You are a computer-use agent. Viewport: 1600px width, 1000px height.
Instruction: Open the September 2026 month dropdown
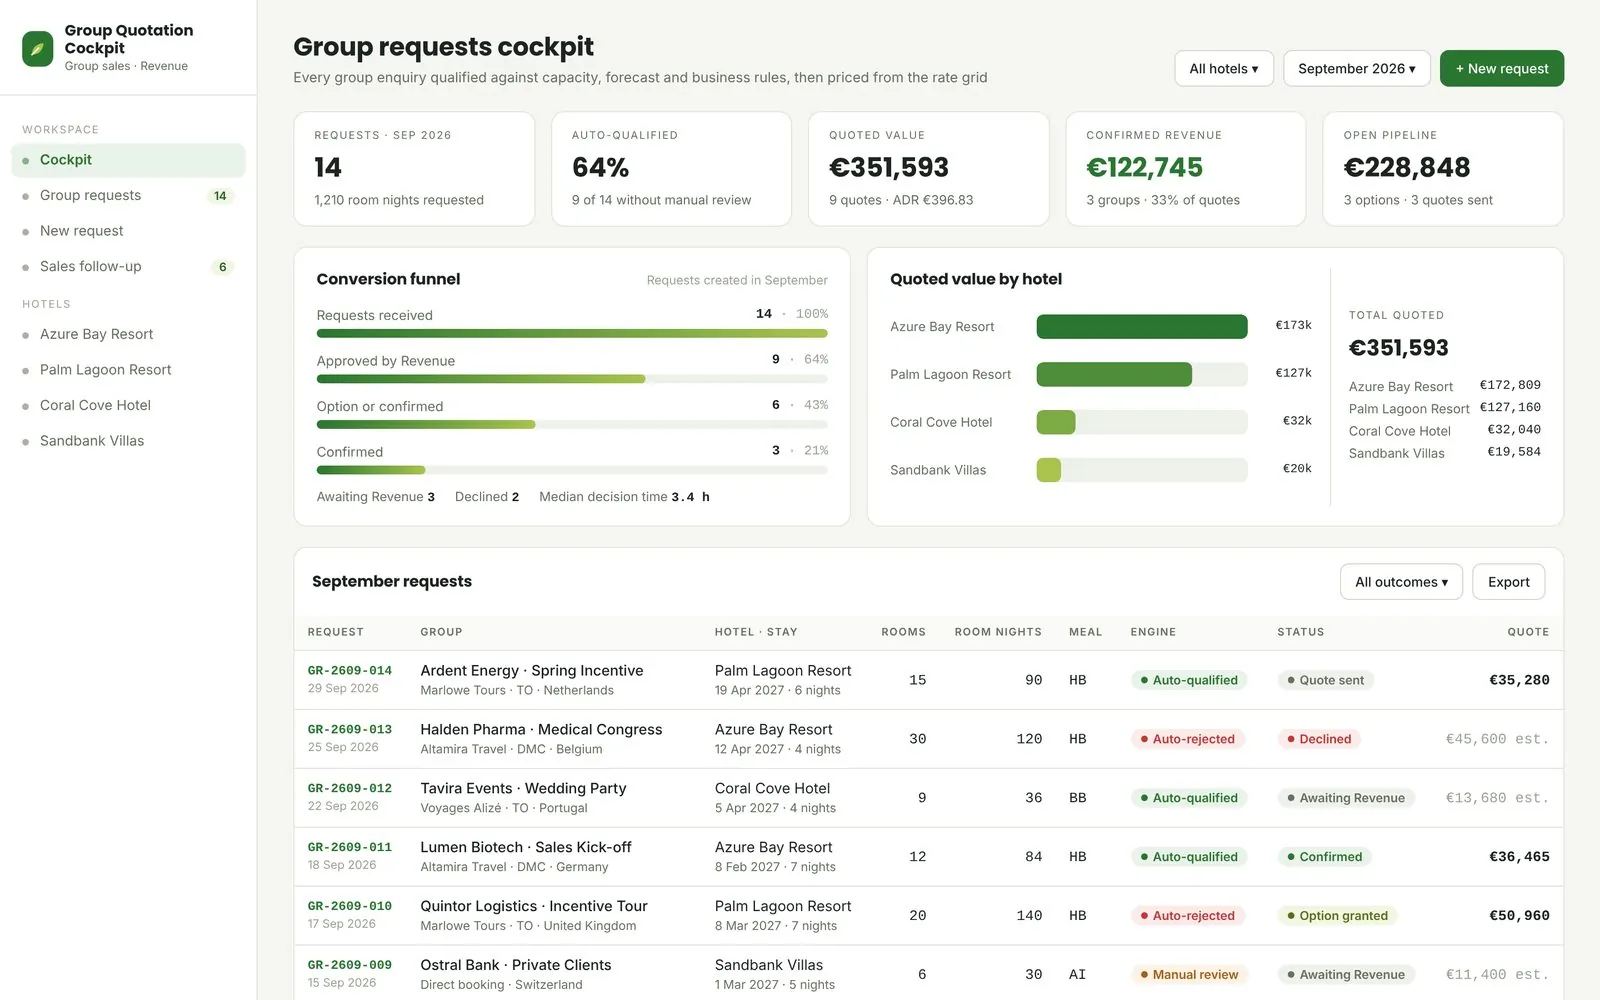point(1357,69)
